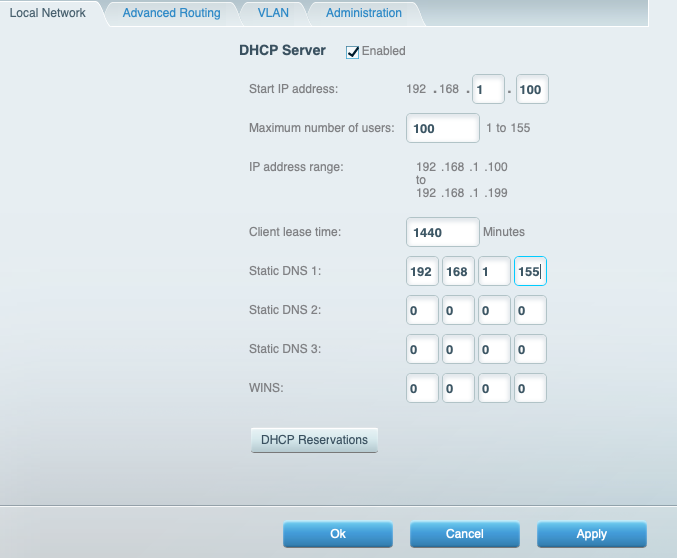This screenshot has height=558, width=678.
Task: Open the Advanced Routing tab
Action: [x=172, y=13]
